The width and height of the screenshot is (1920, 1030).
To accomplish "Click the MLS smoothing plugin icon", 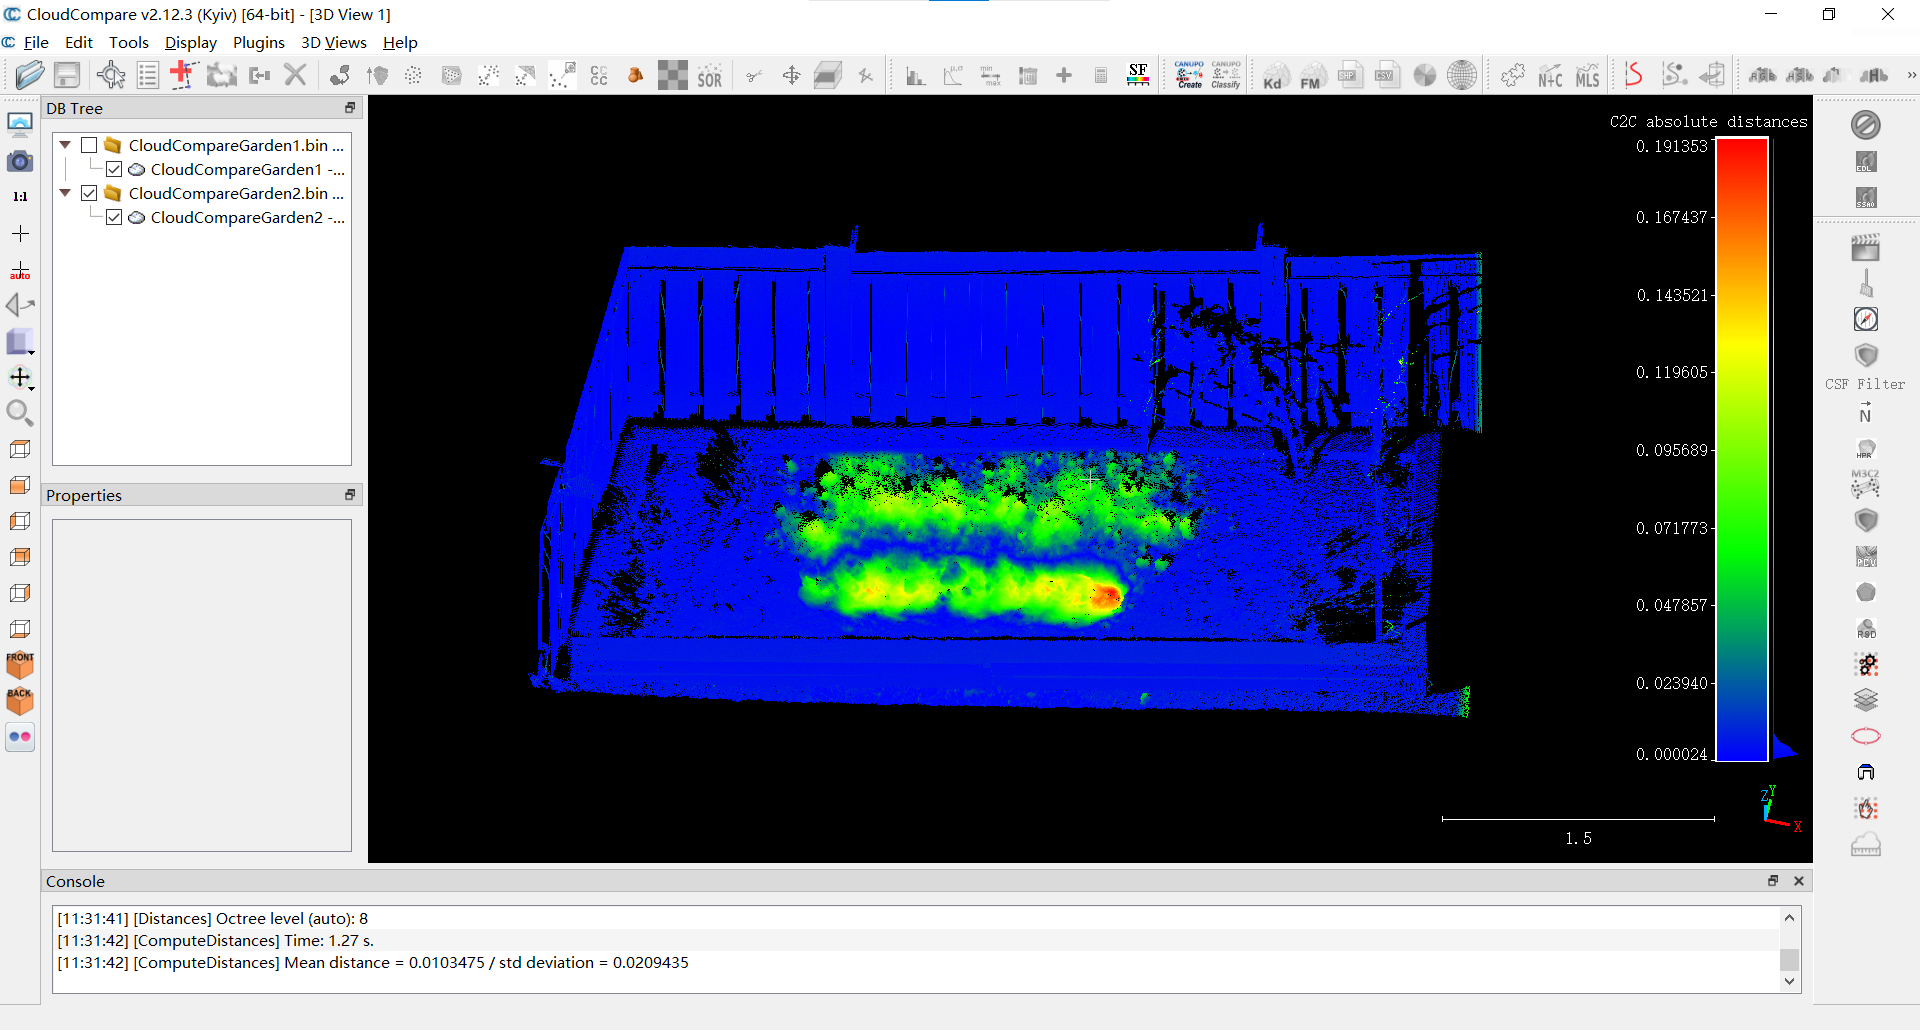I will [1588, 75].
